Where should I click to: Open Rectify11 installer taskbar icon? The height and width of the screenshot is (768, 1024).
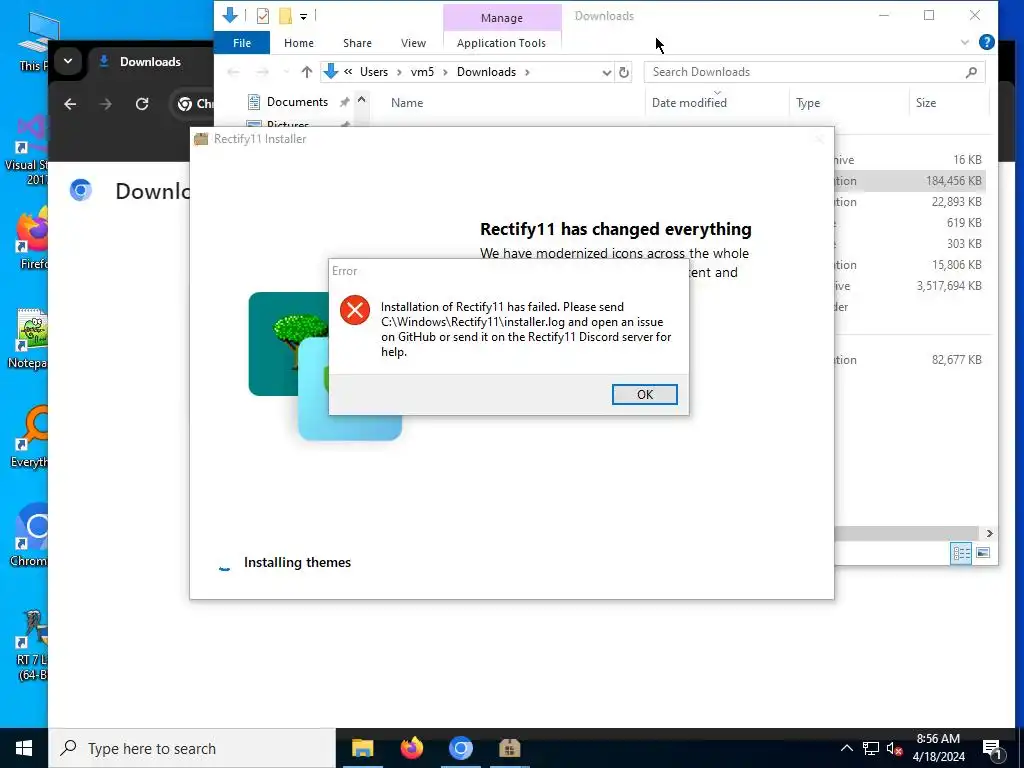pos(509,748)
